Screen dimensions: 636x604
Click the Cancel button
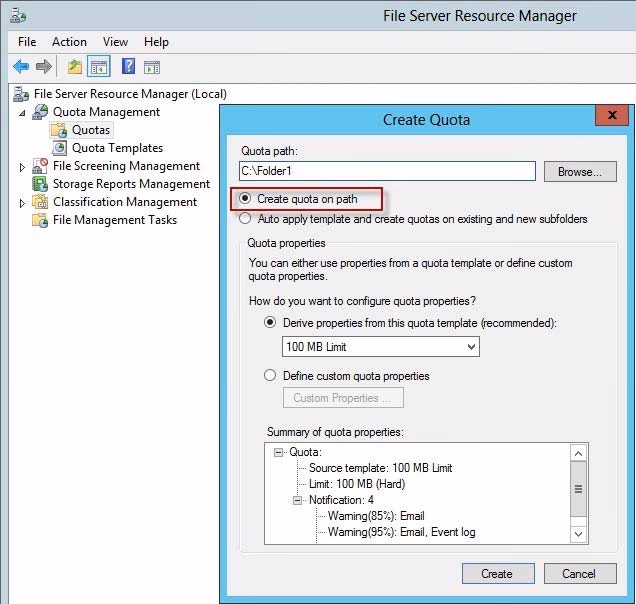click(580, 574)
